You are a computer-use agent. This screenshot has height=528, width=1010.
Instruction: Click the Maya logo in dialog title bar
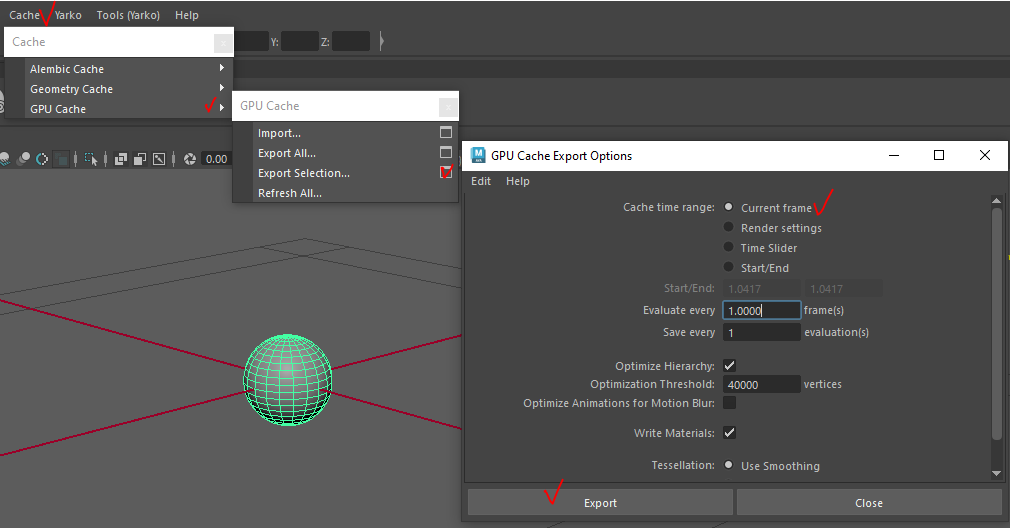click(x=478, y=155)
